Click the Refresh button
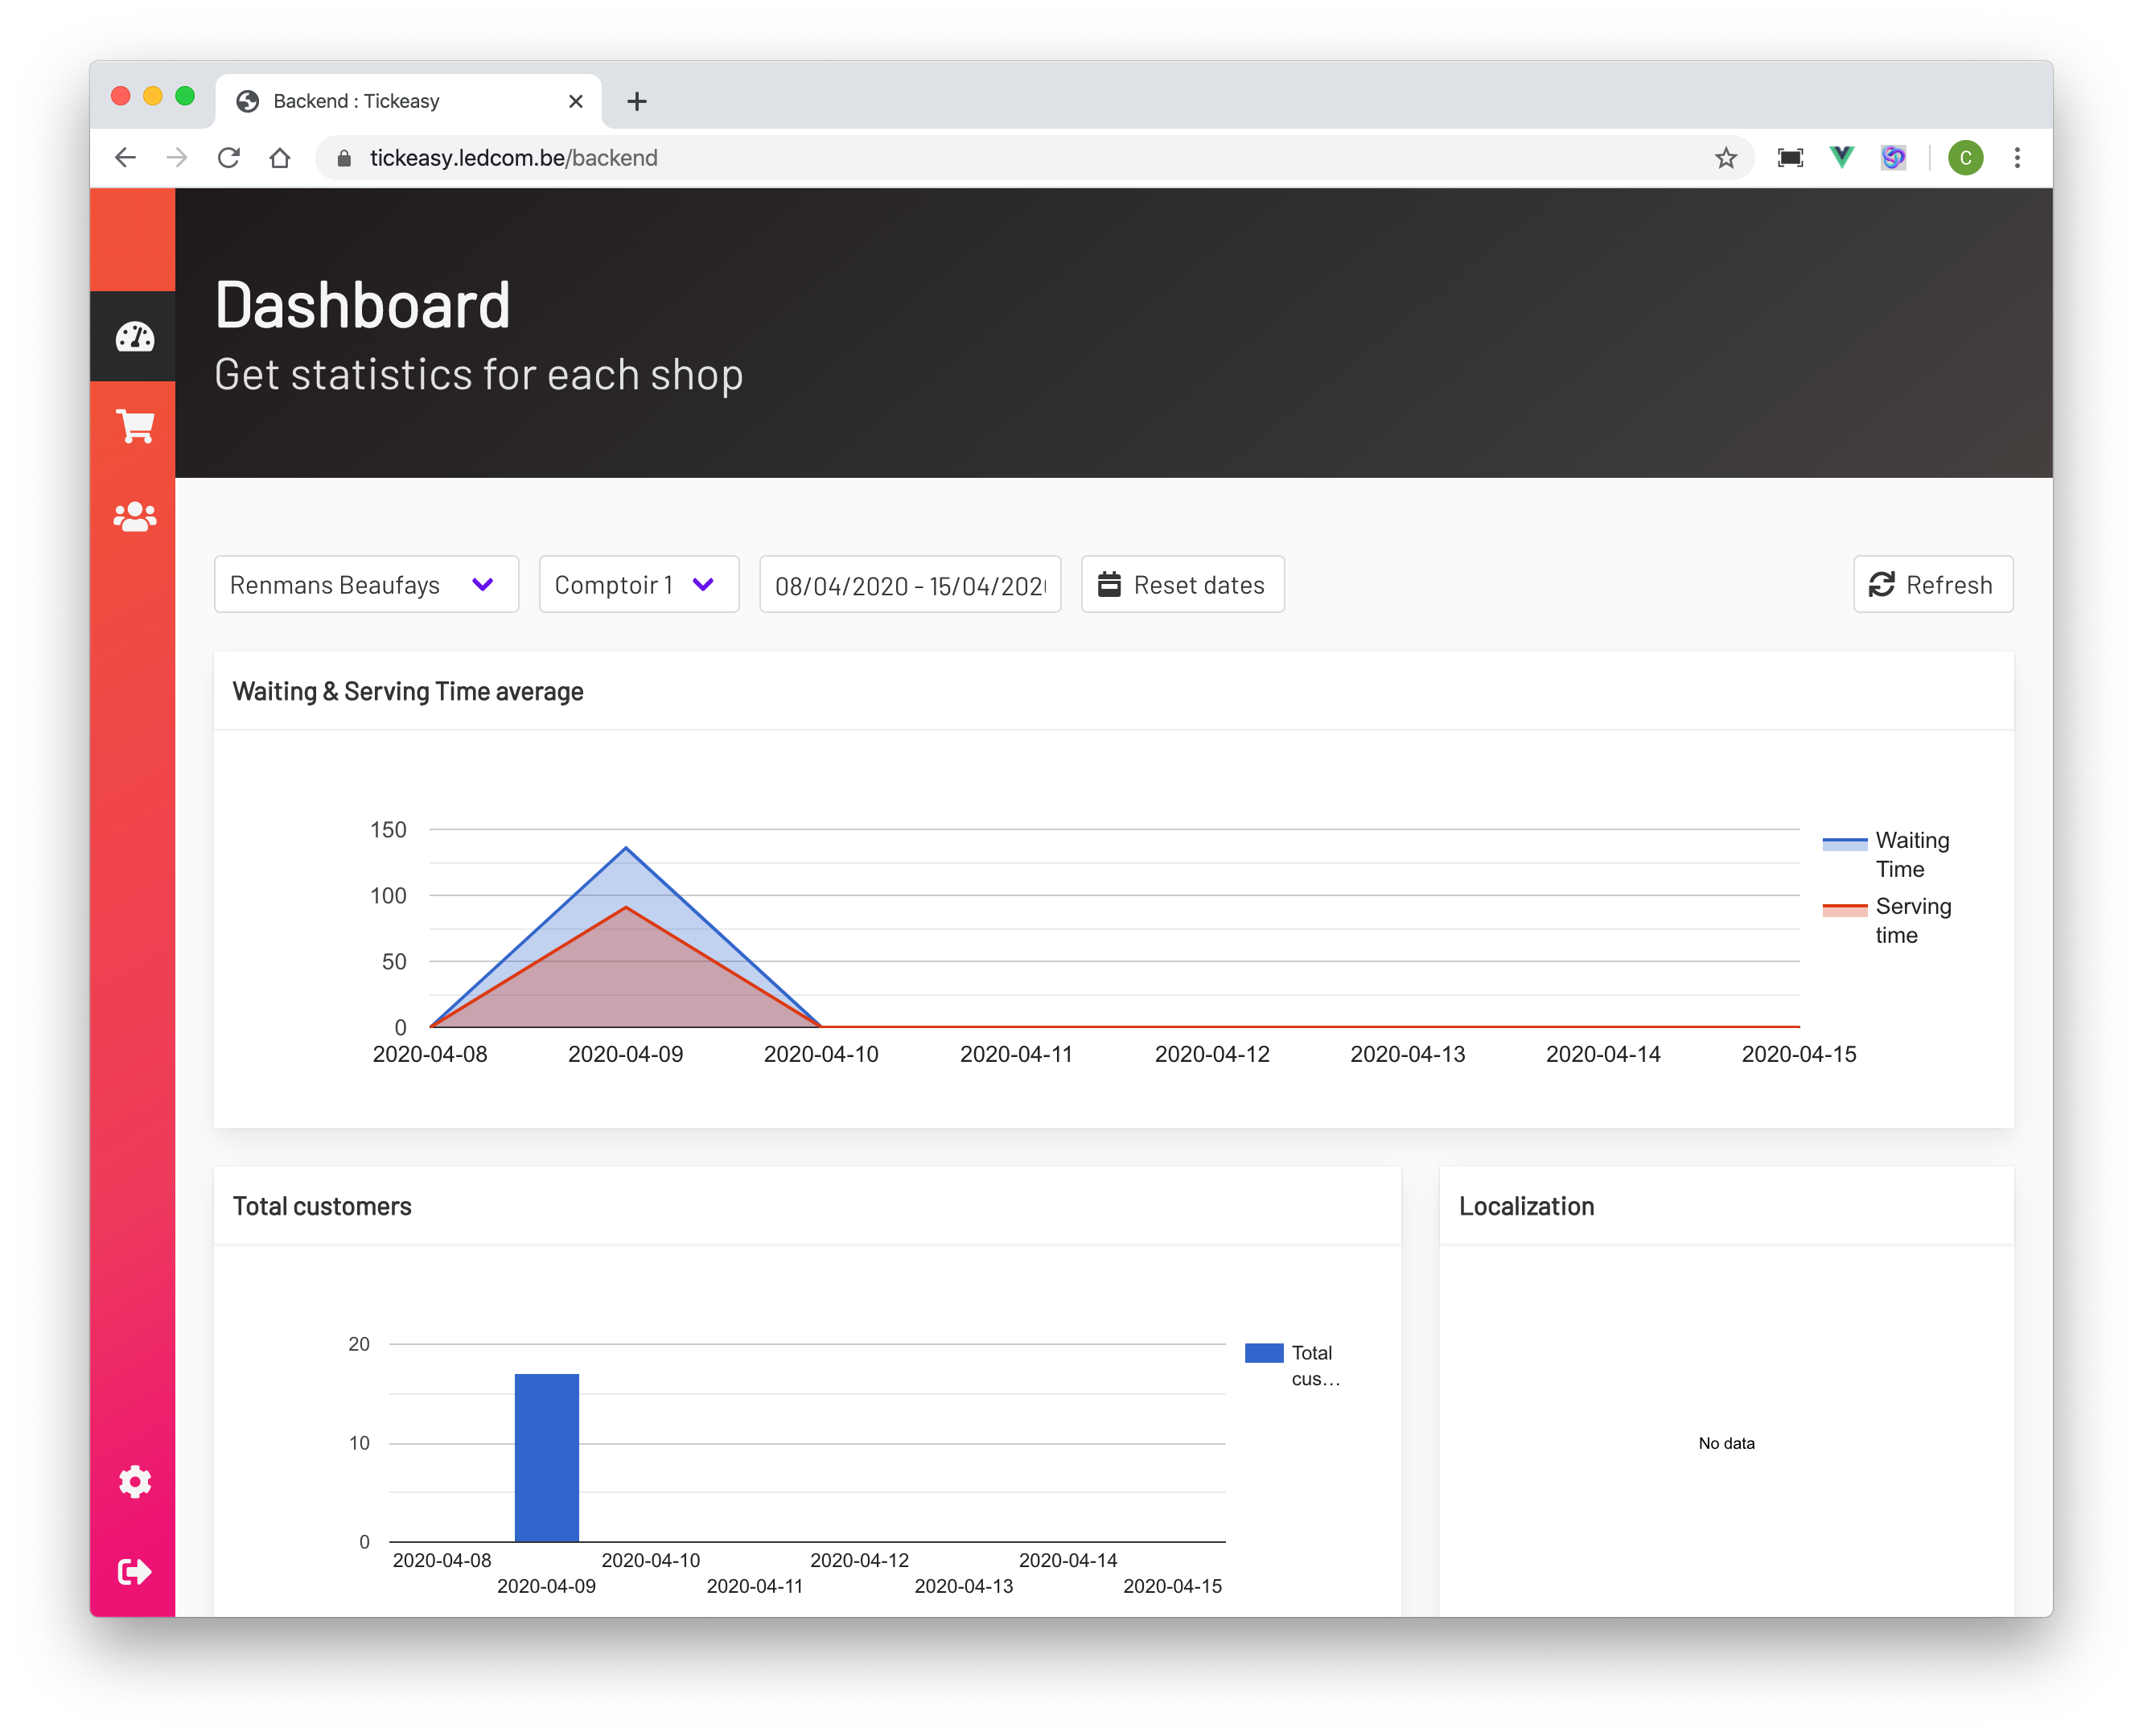The width and height of the screenshot is (2143, 1736). coord(1932,584)
